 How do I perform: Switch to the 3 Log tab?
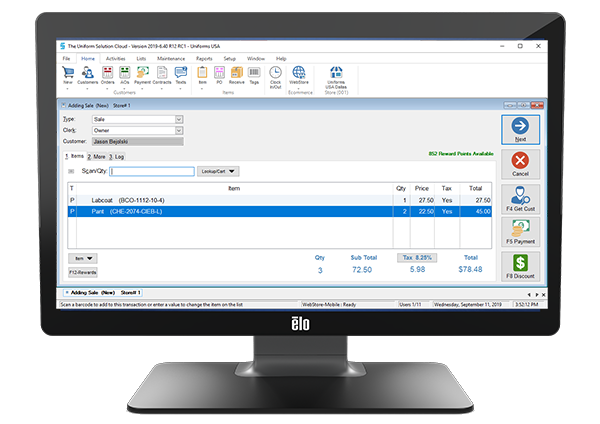(x=116, y=157)
